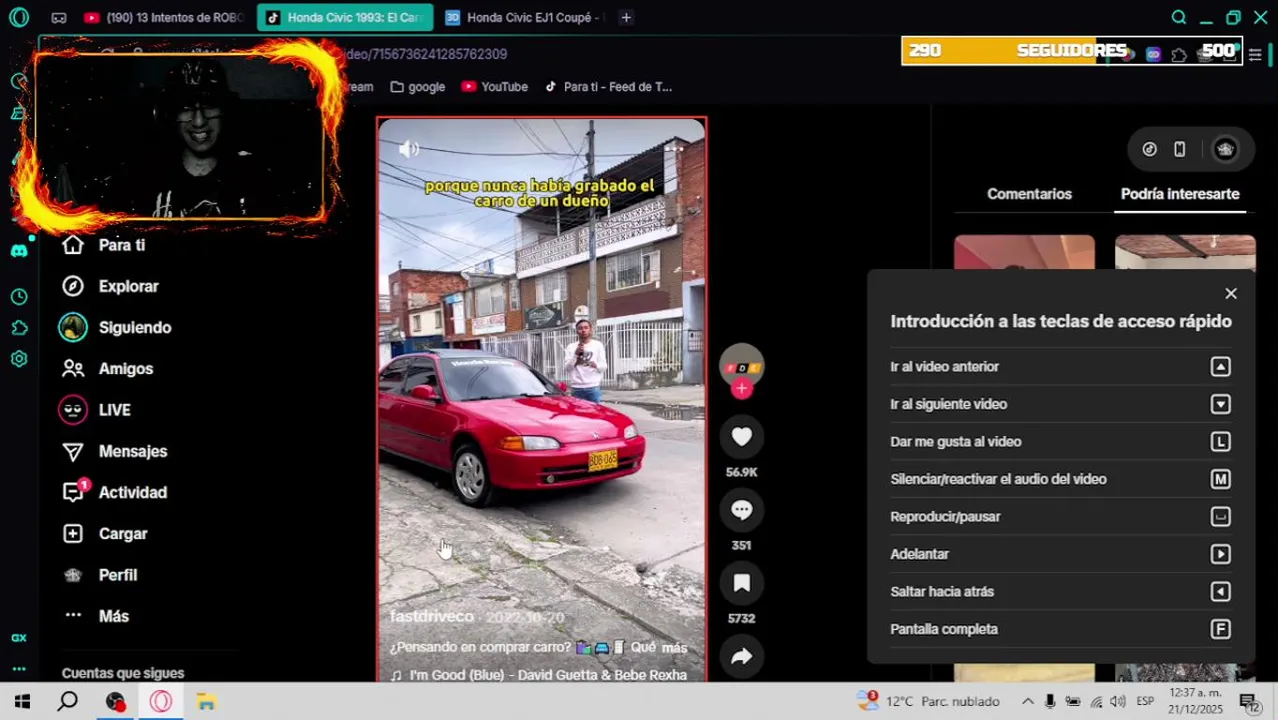The height and width of the screenshot is (720, 1278).
Task: Click the L key shortcut icon
Action: pos(1220,442)
